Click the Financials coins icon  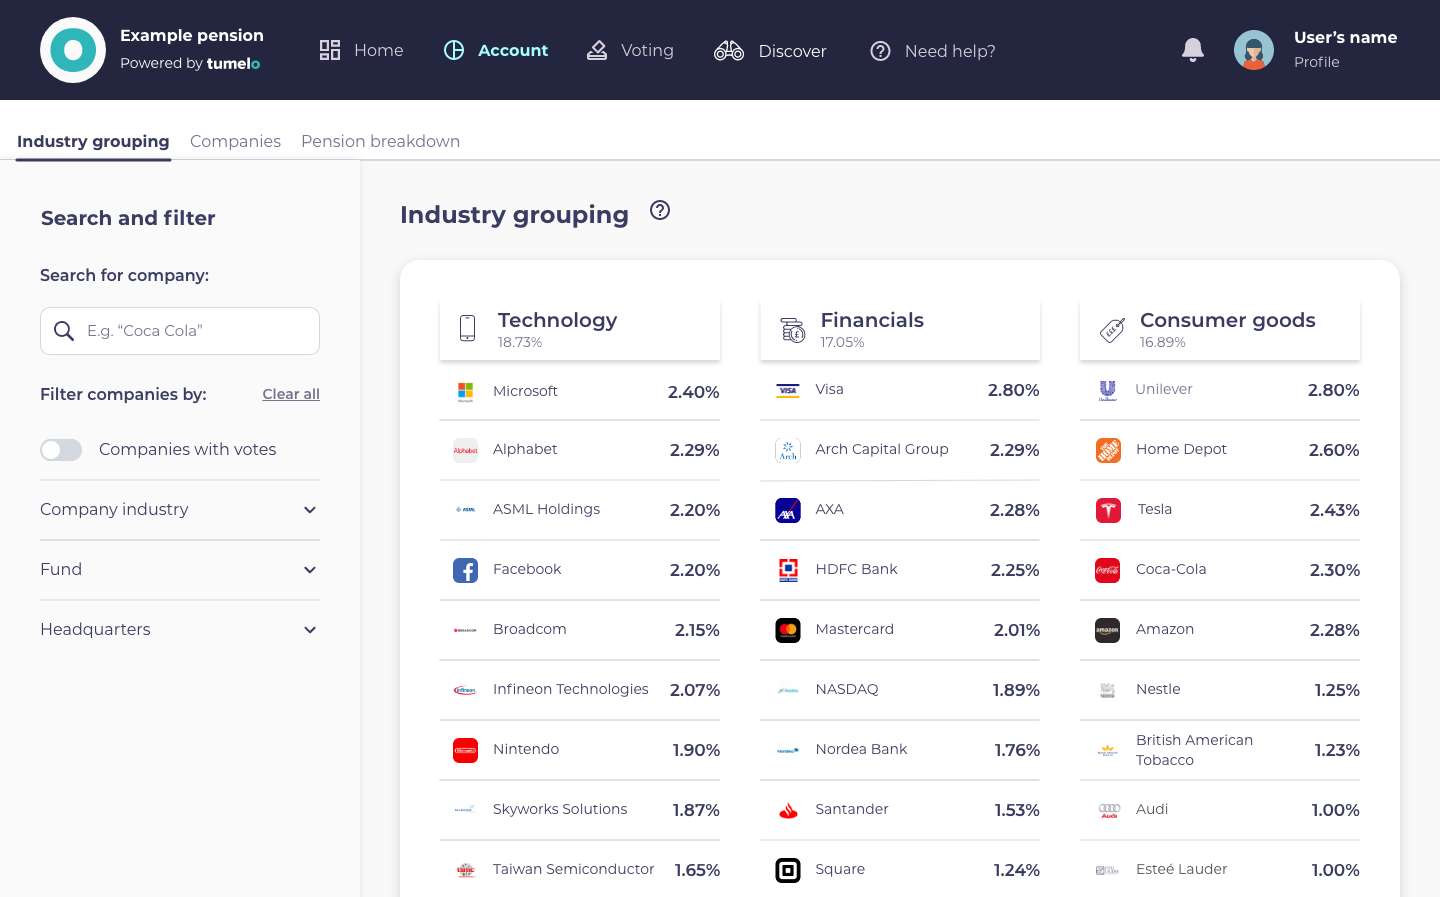pos(792,329)
